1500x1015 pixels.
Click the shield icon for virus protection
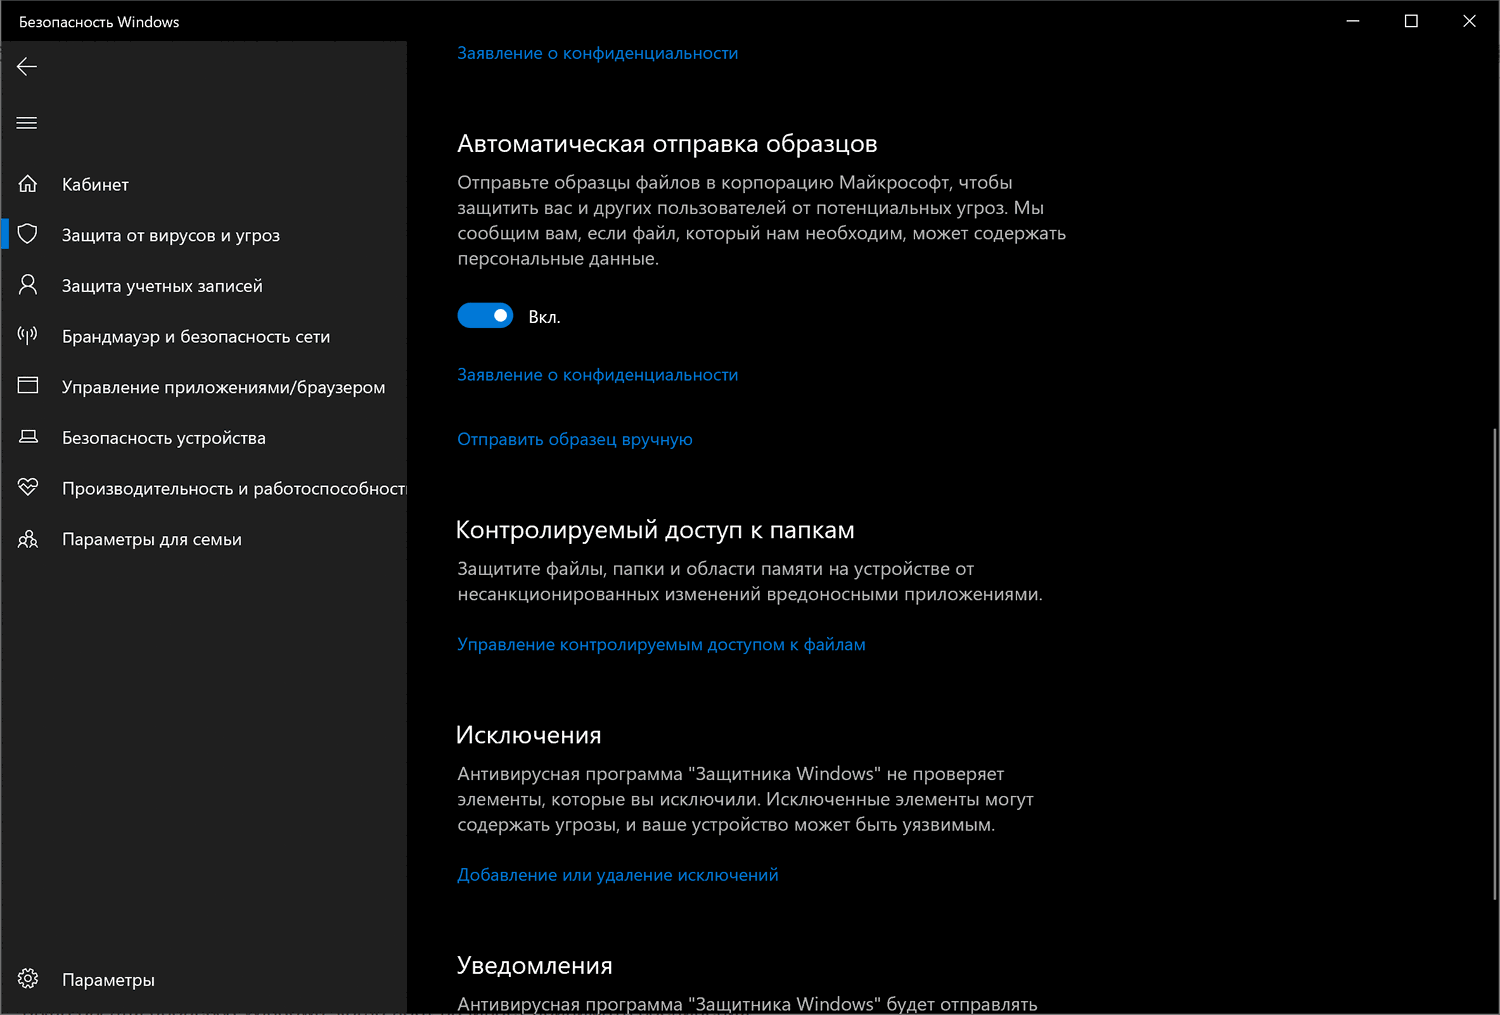(28, 234)
